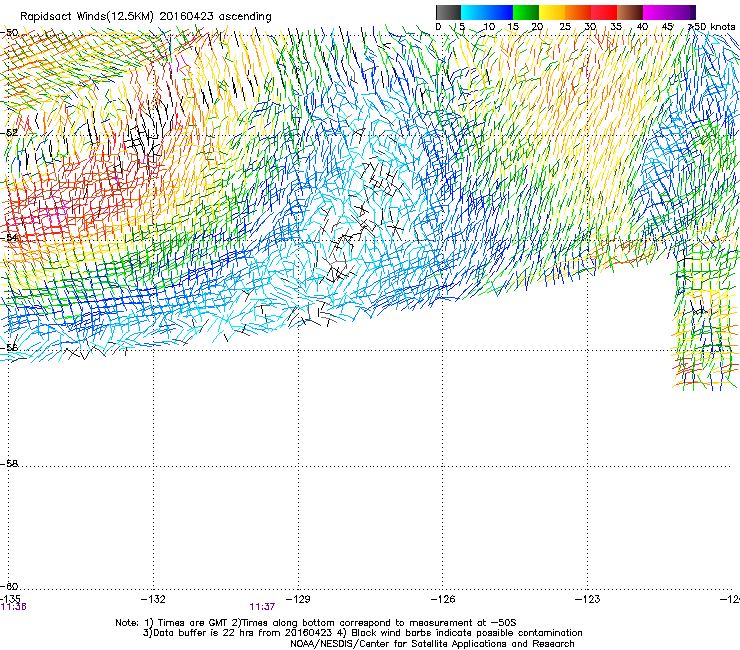
Task: Click the -58 latitude axis label
Action: pos(9,464)
